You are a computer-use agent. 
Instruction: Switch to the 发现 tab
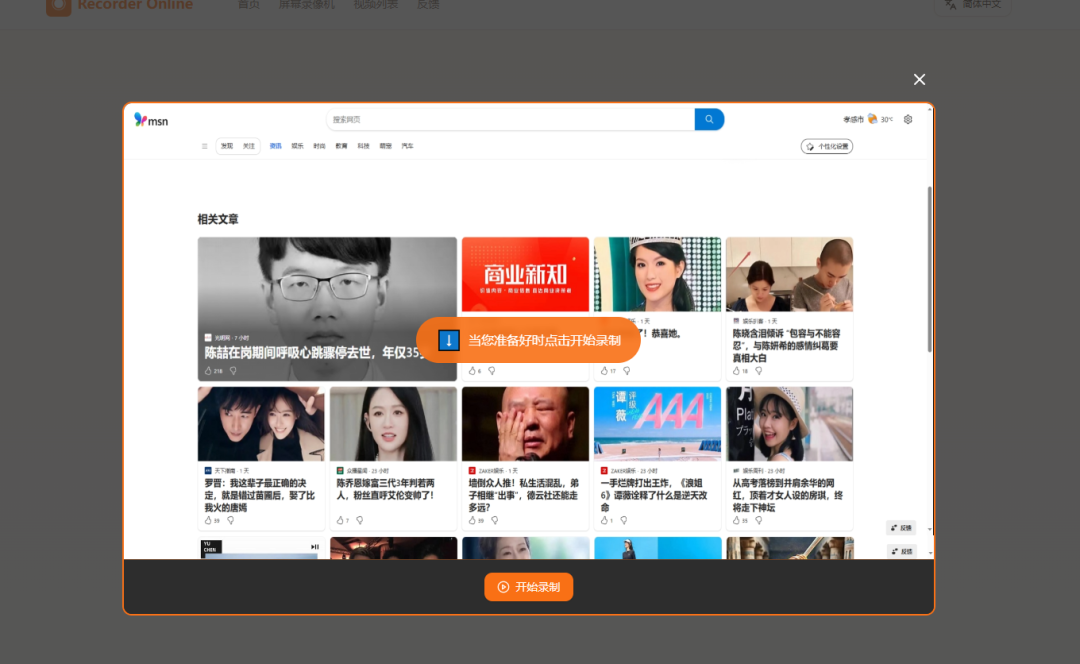point(227,146)
